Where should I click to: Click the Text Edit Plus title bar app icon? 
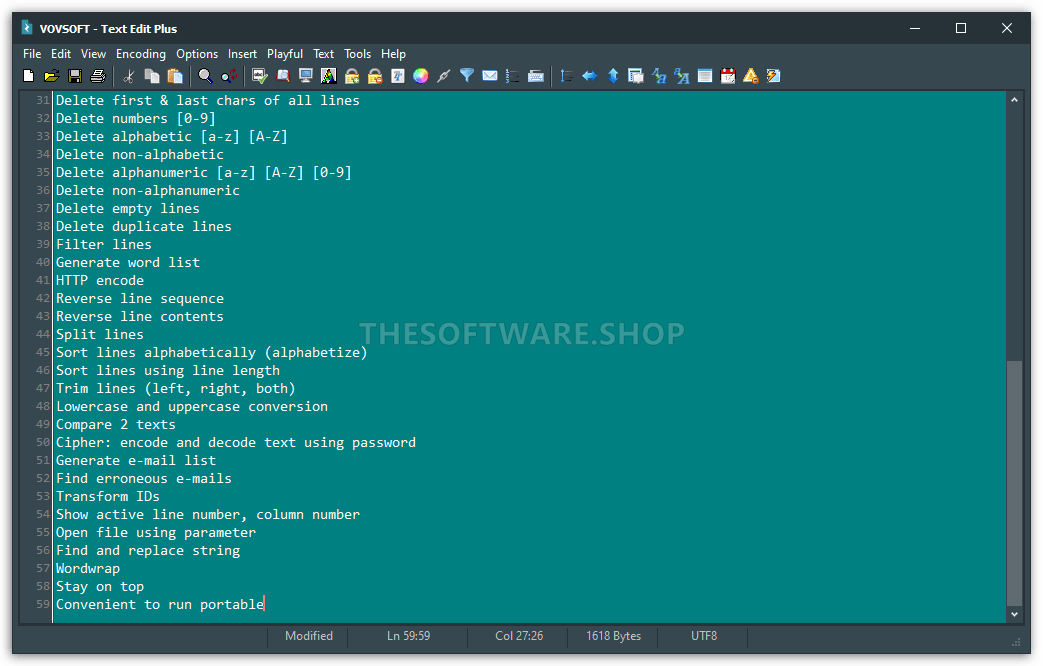click(x=27, y=28)
